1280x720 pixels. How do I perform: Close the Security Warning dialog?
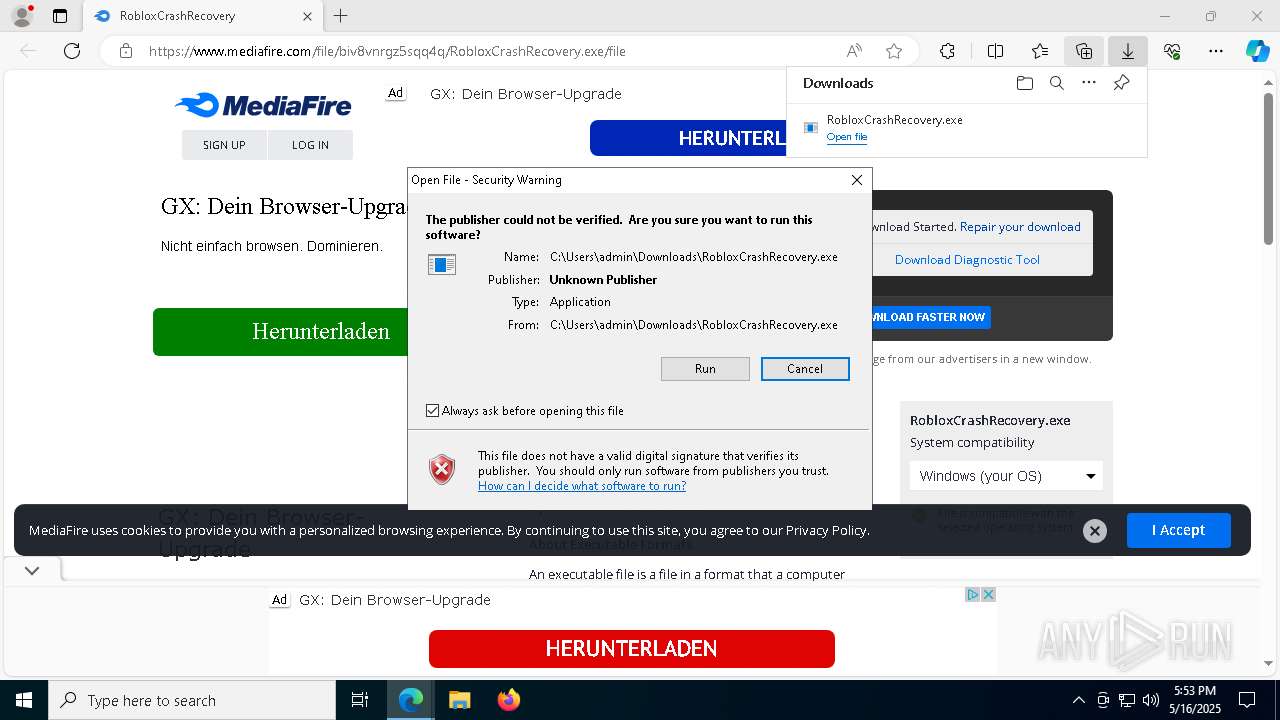856,180
